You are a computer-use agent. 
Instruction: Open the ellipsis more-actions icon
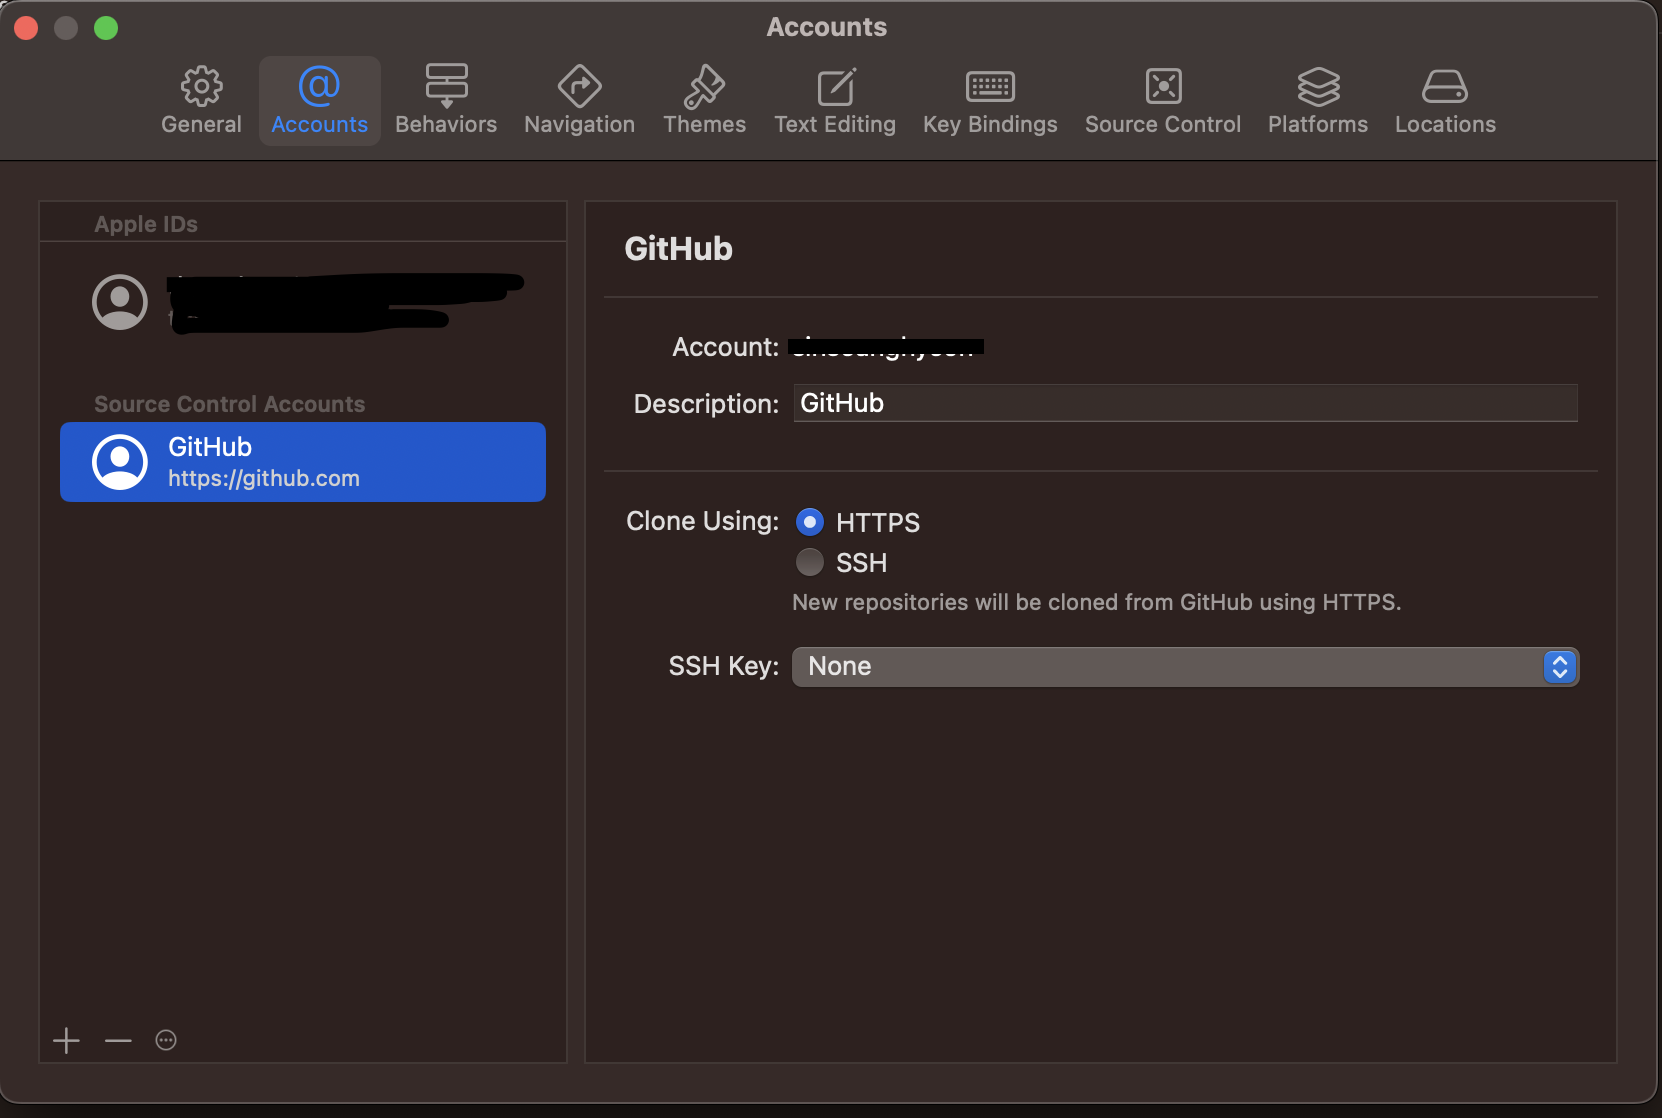tap(166, 1041)
